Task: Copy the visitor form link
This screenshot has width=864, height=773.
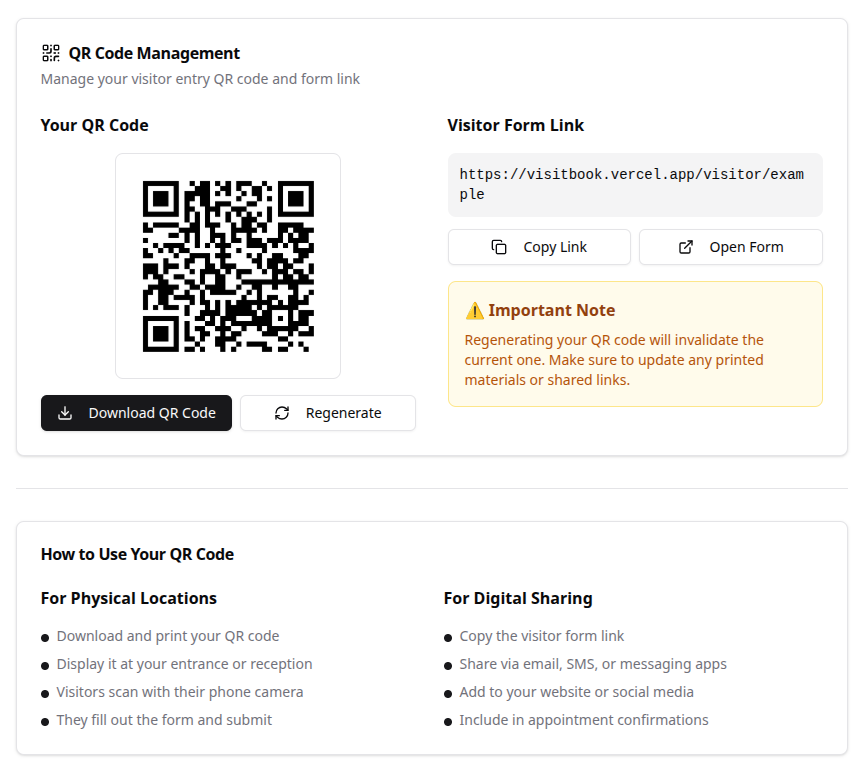Action: [539, 247]
